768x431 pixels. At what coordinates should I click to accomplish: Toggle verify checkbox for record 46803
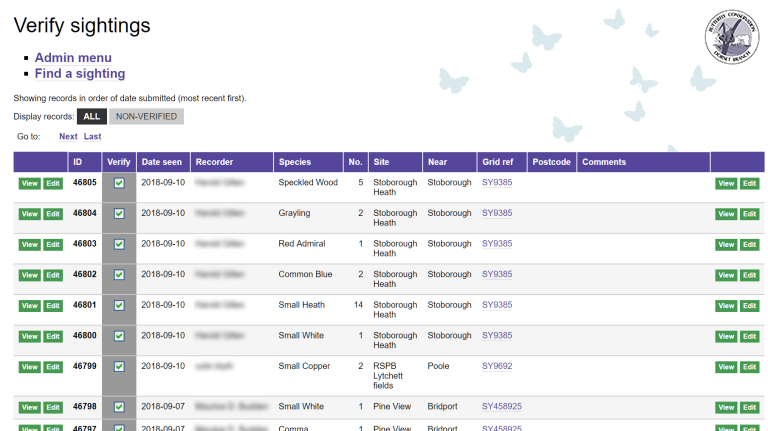(x=119, y=244)
